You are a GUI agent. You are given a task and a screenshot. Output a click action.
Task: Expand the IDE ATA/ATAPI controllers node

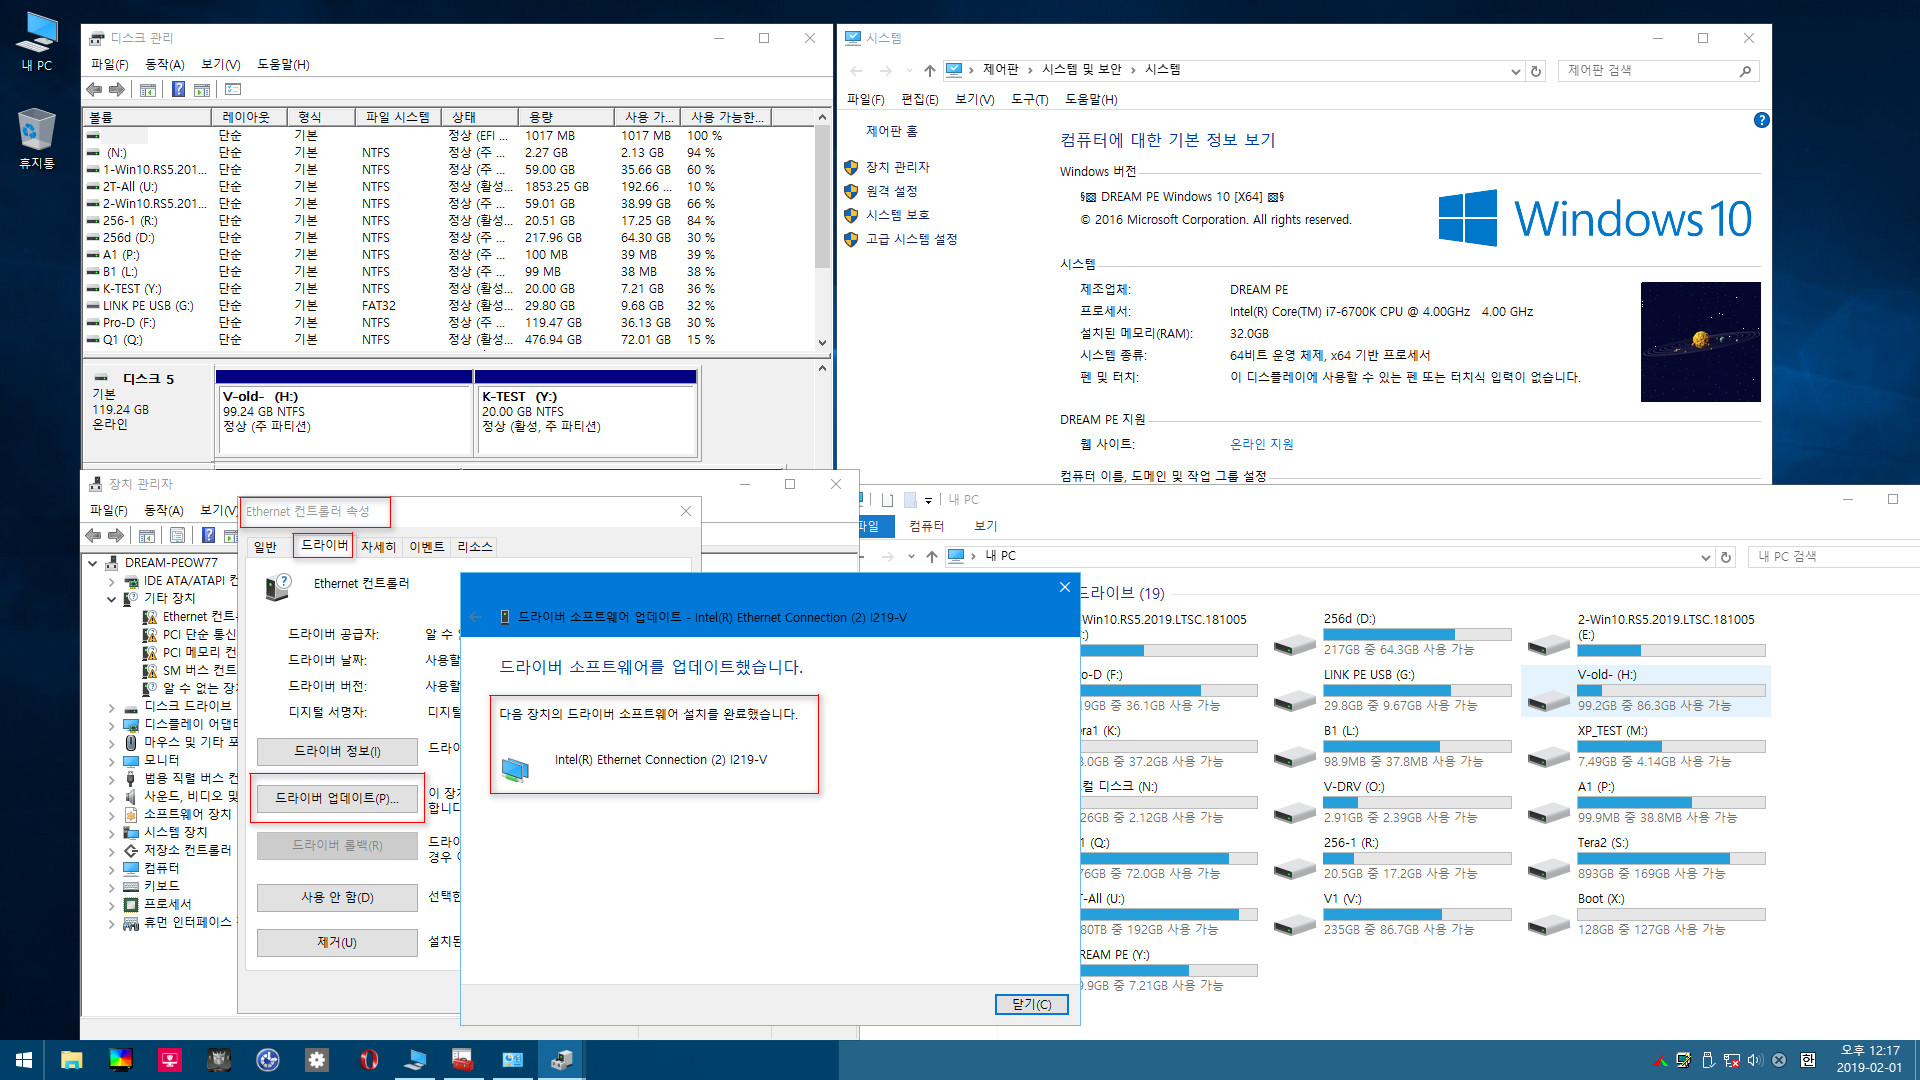(112, 581)
